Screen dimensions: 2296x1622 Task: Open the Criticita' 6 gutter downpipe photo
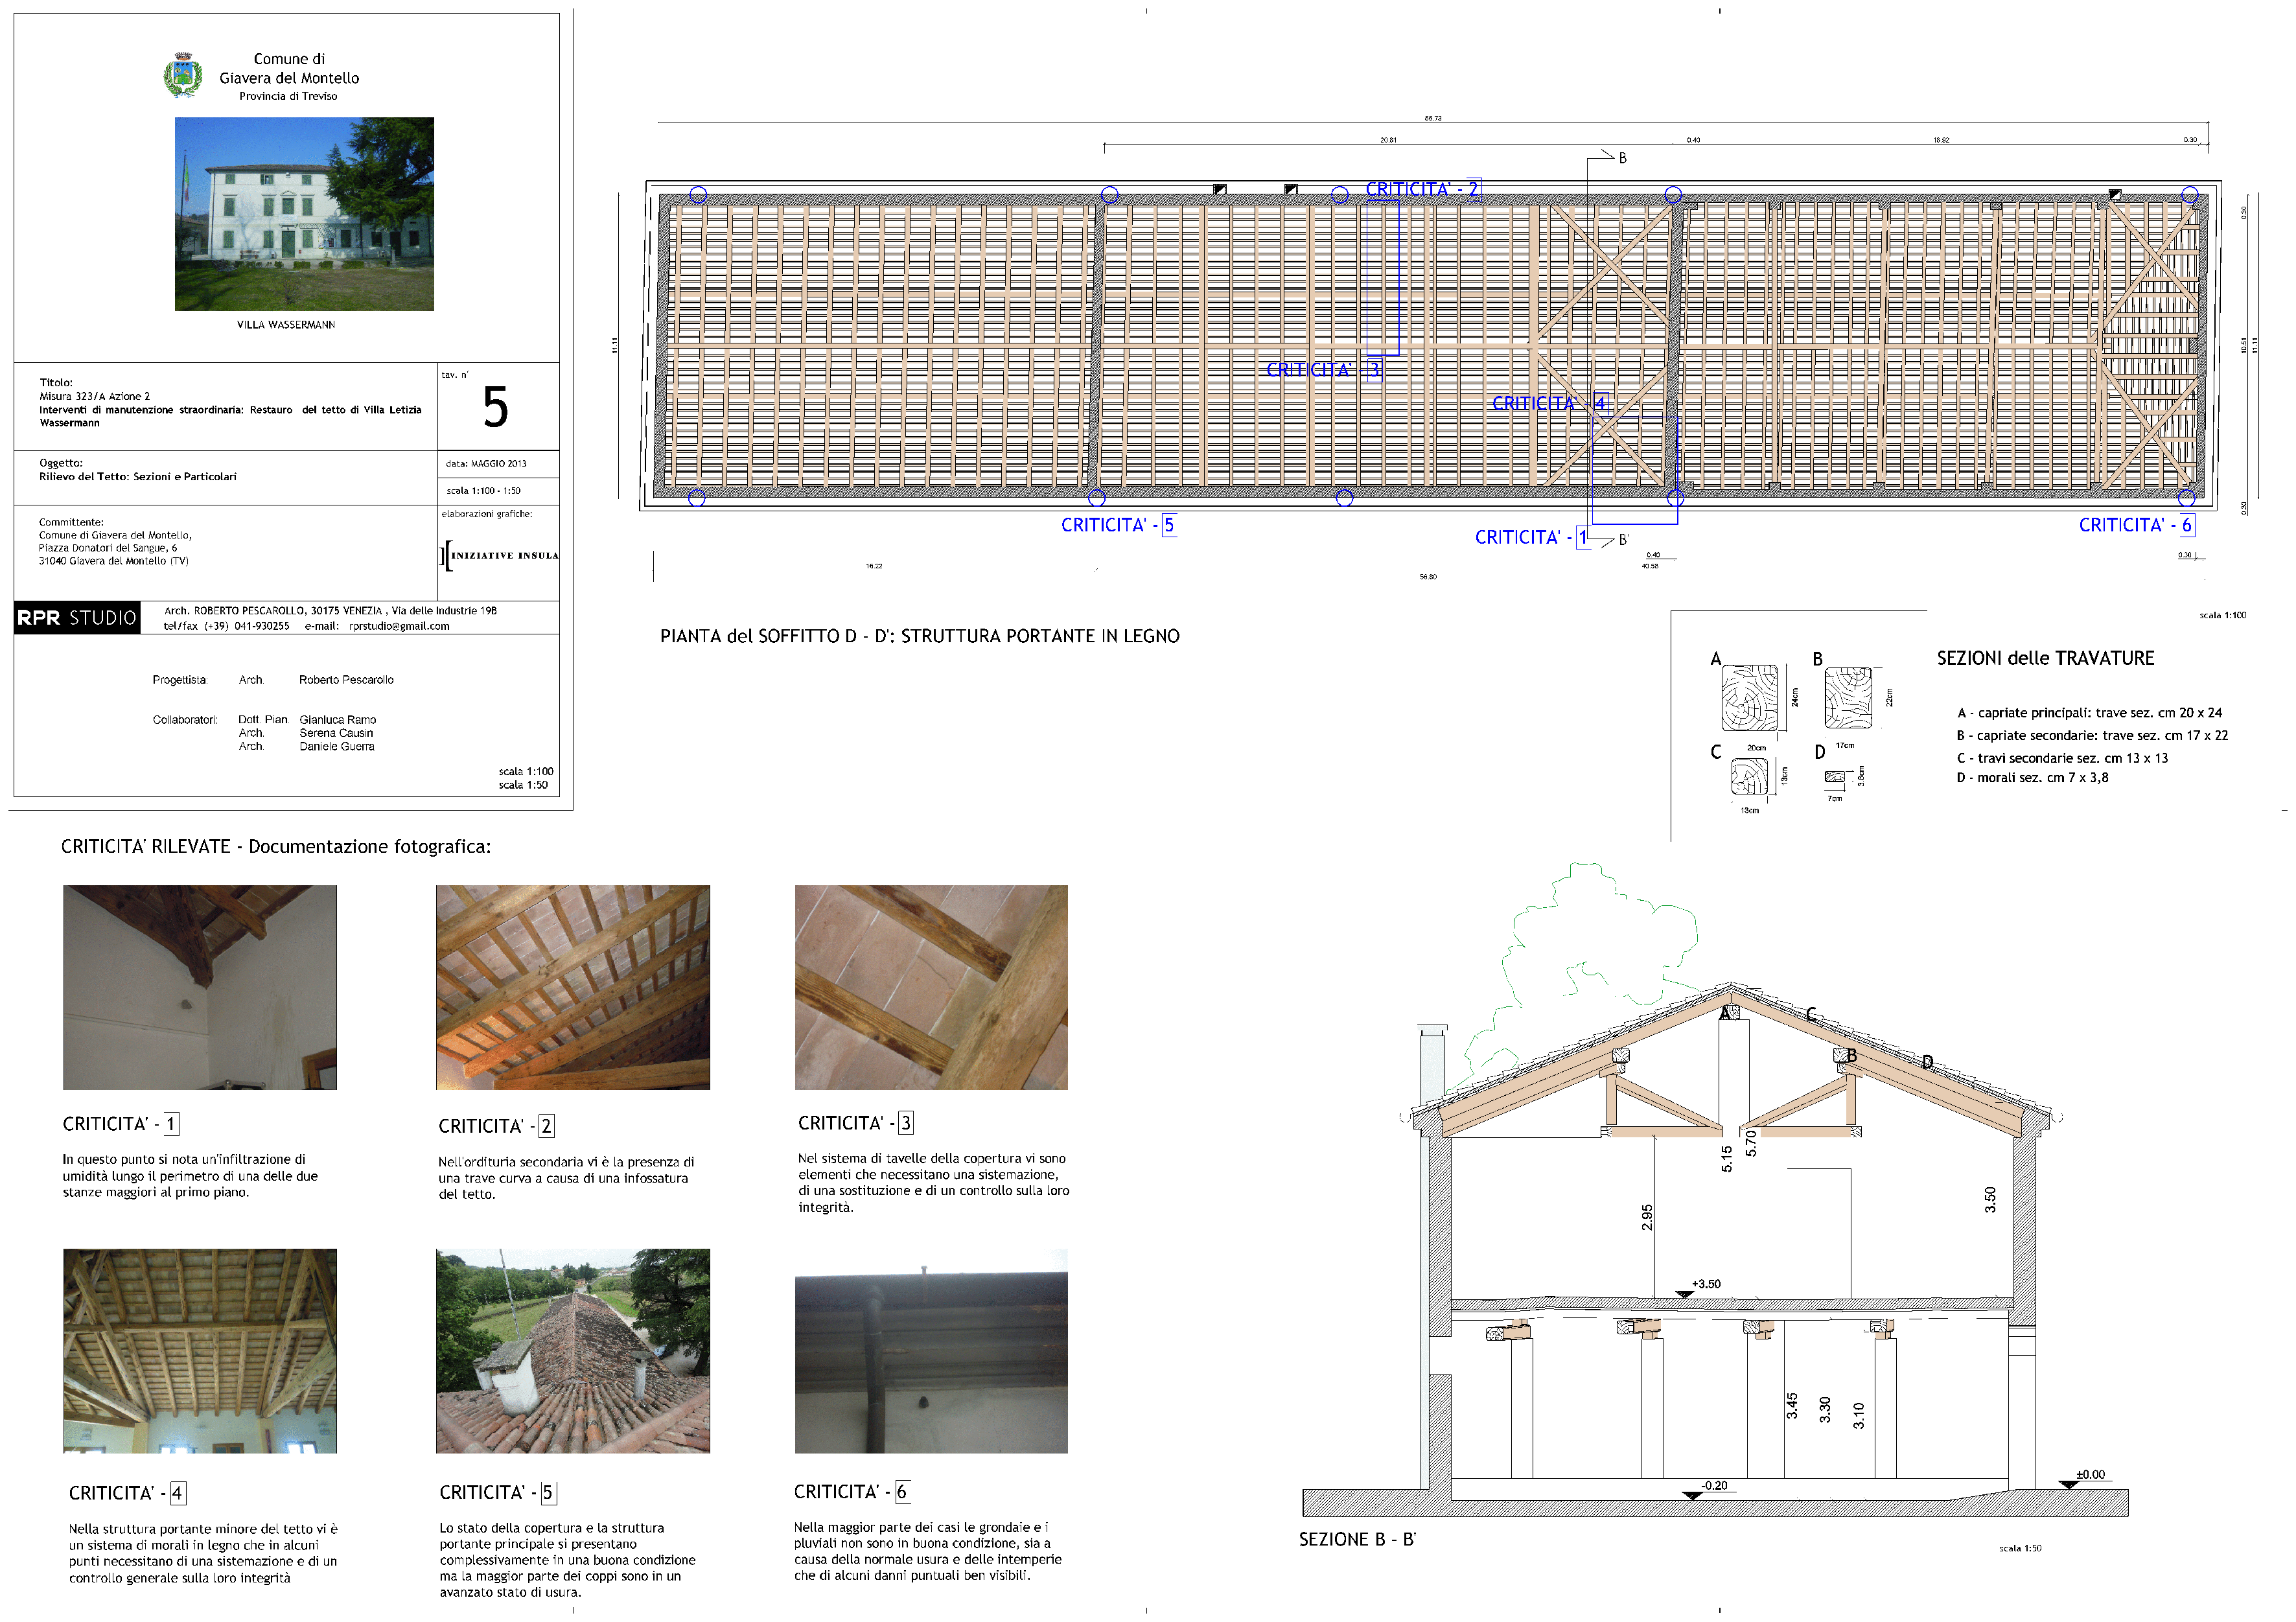tap(931, 1351)
